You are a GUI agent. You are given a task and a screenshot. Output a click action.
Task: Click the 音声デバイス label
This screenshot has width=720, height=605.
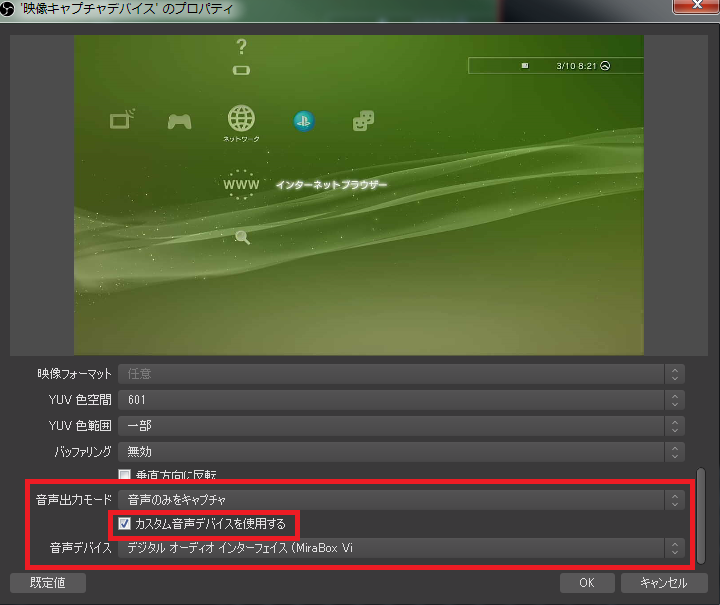(81, 548)
